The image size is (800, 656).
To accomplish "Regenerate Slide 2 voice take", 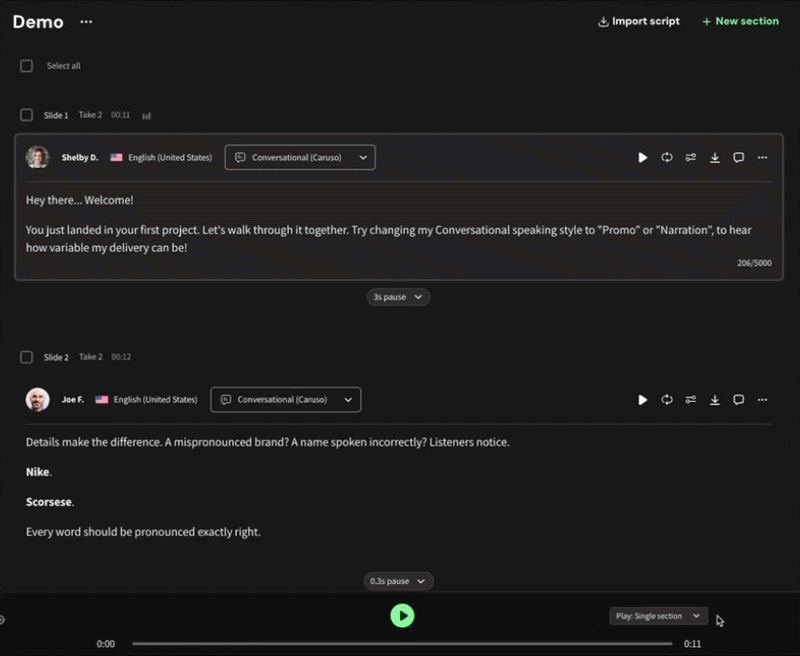I will point(667,400).
